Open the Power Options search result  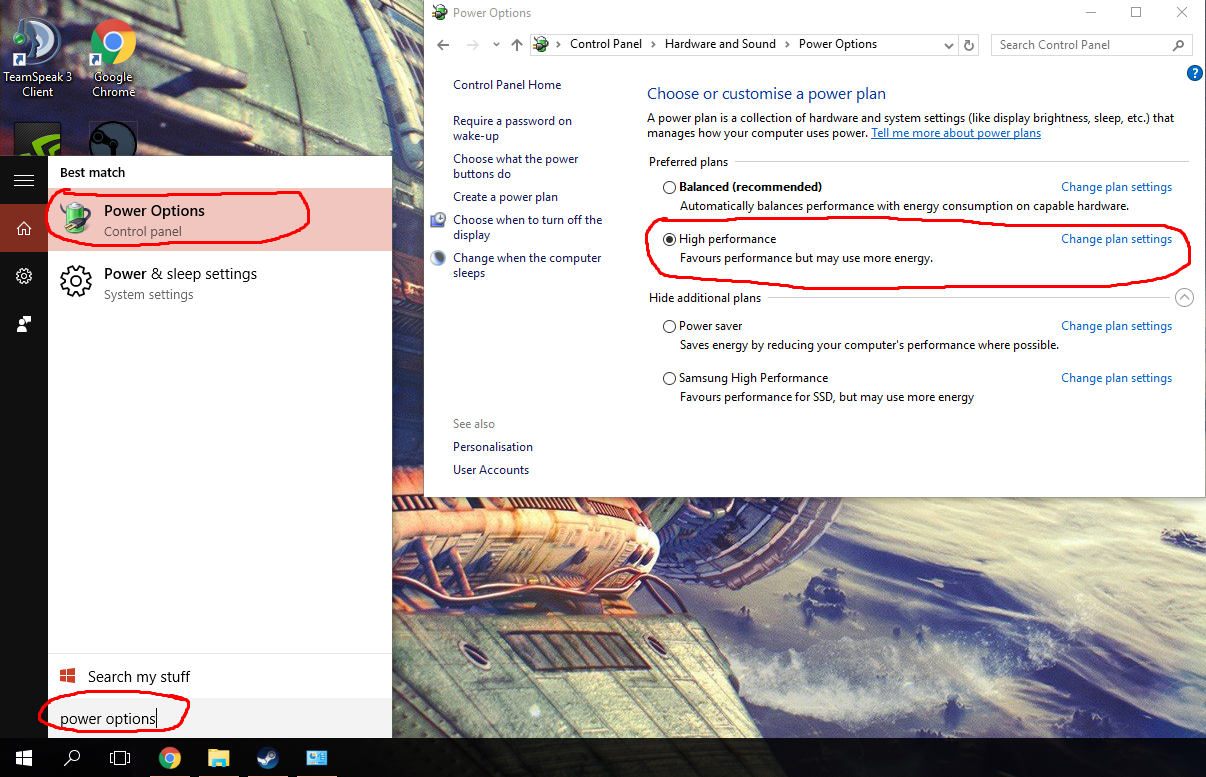coord(220,219)
